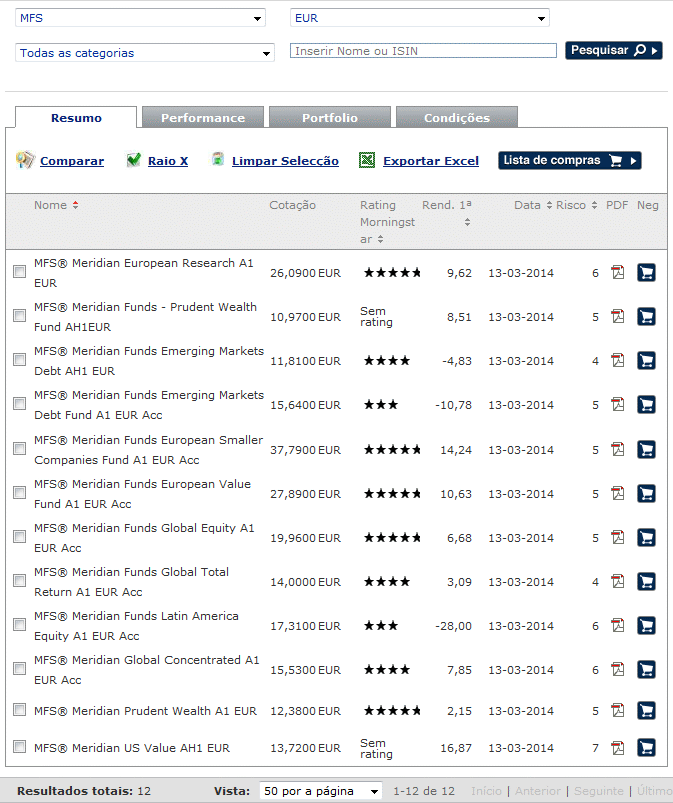This screenshot has height=803, width=673.
Task: Switch to the Resumo tab
Action: [x=76, y=117]
